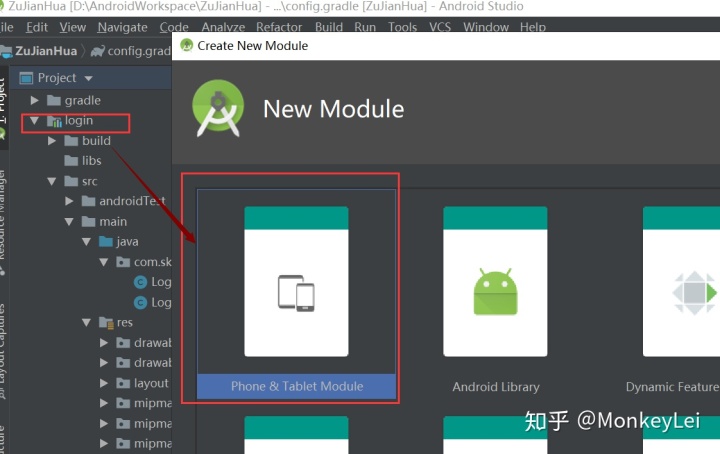
Task: Click the Project panel window icon
Action: click(x=26, y=78)
